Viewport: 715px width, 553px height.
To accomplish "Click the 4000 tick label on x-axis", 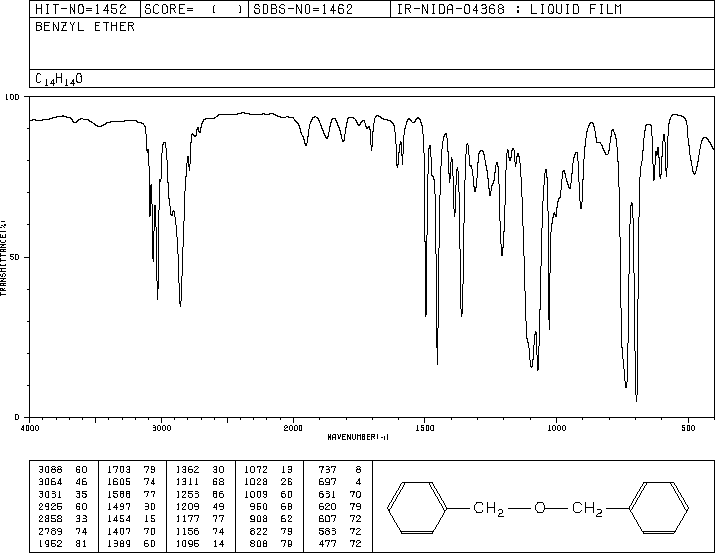I will click(x=30, y=427).
